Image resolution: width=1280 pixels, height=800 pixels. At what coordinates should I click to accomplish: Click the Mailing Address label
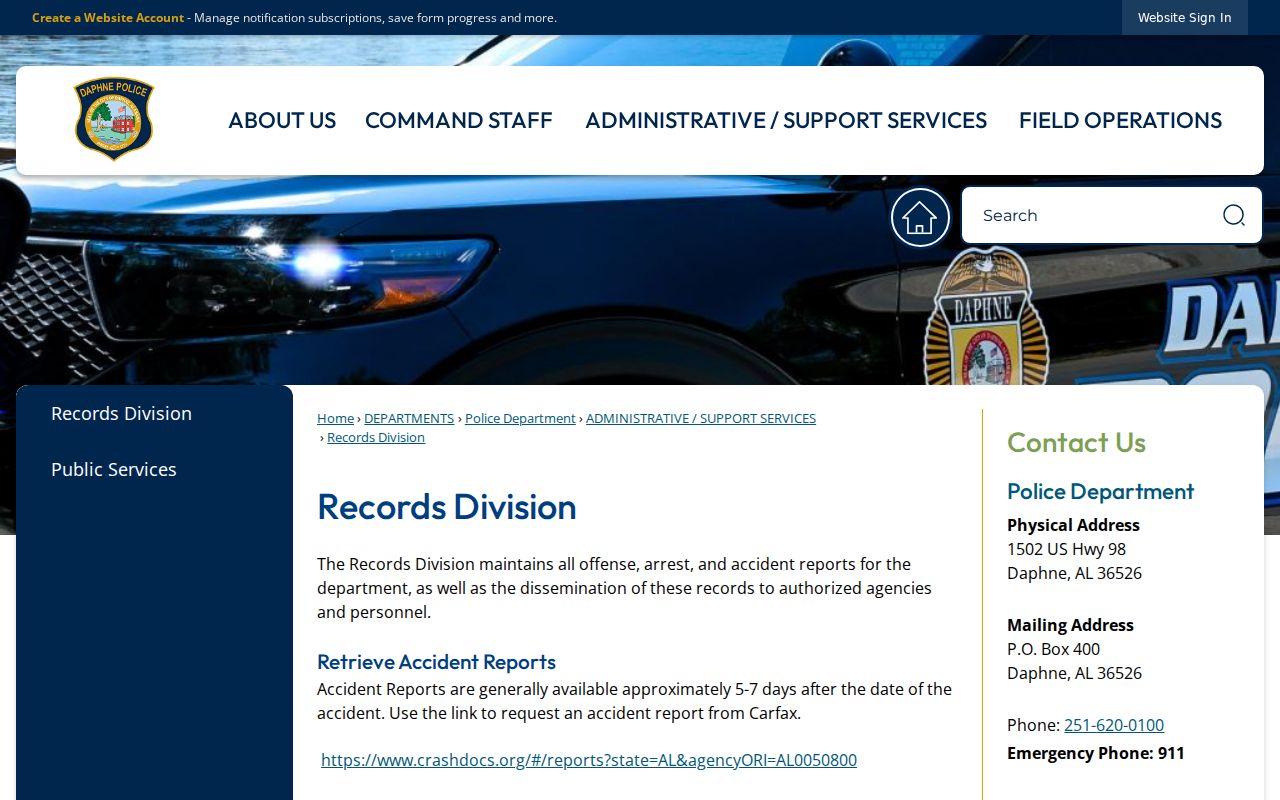click(x=1070, y=625)
